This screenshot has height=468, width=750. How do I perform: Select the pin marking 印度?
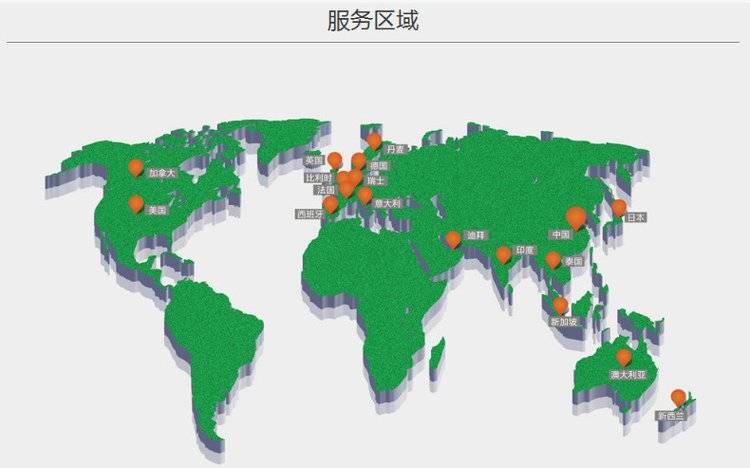(x=504, y=254)
